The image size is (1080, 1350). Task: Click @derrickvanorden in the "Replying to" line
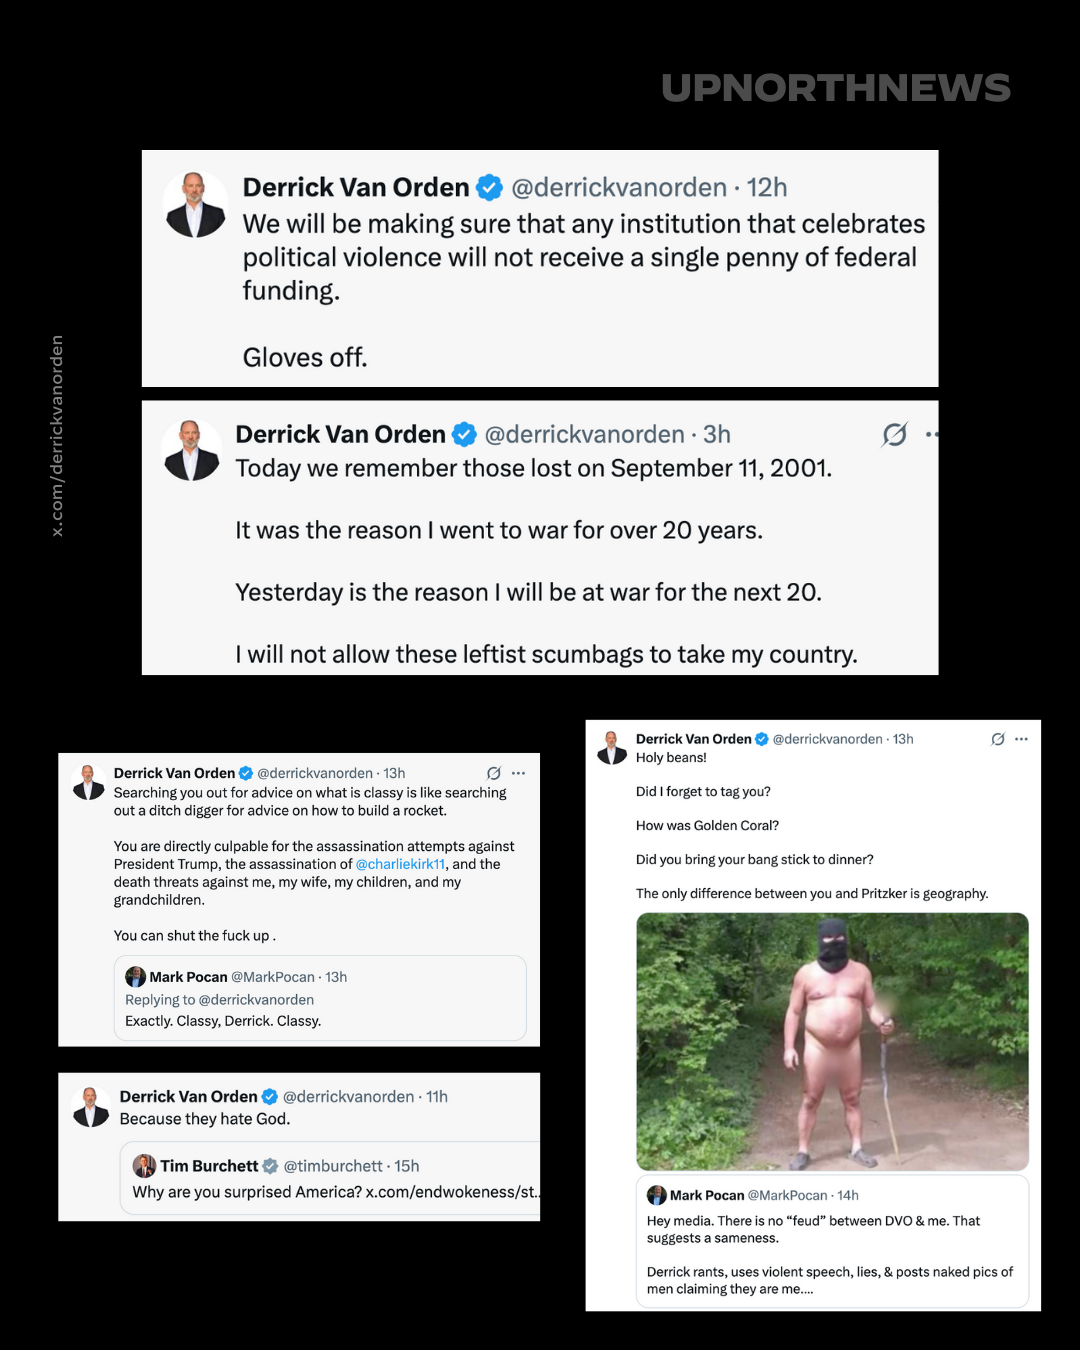point(256,1000)
